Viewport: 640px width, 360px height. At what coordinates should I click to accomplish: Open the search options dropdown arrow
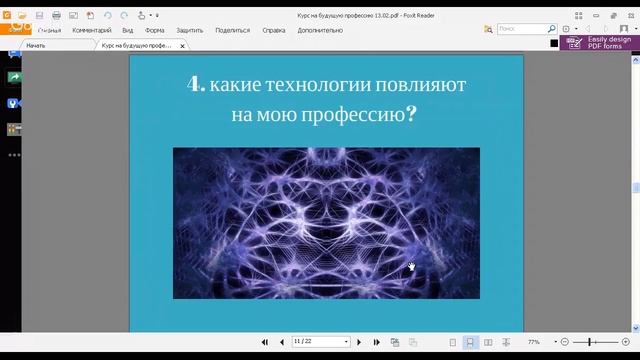point(576,29)
